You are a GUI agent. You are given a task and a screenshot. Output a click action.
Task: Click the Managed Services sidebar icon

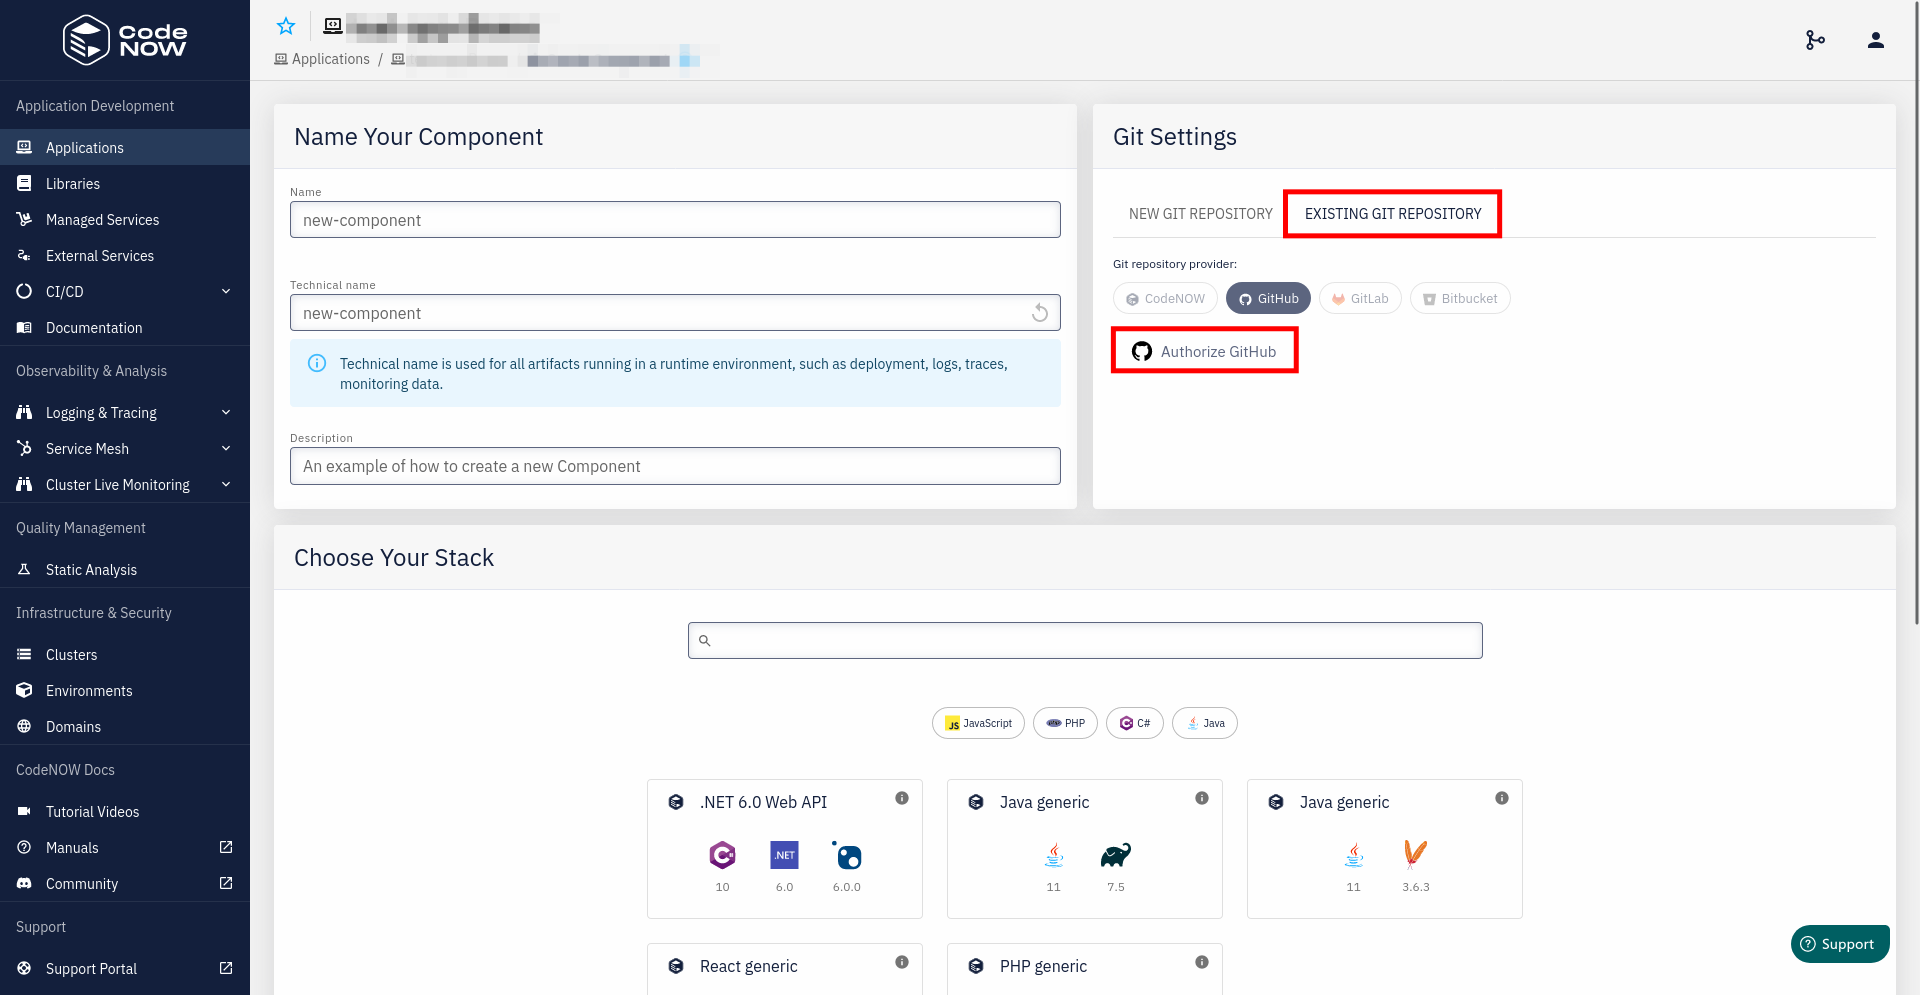click(x=24, y=219)
